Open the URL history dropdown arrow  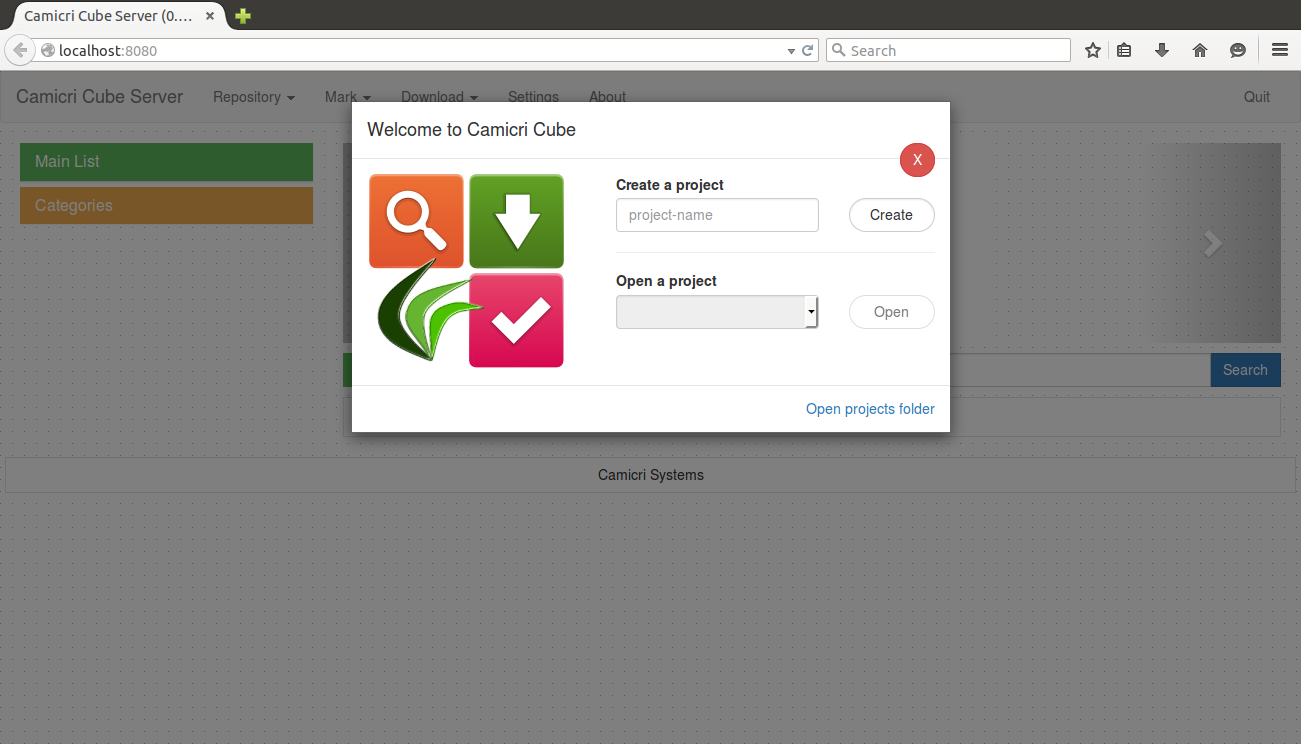pos(791,50)
